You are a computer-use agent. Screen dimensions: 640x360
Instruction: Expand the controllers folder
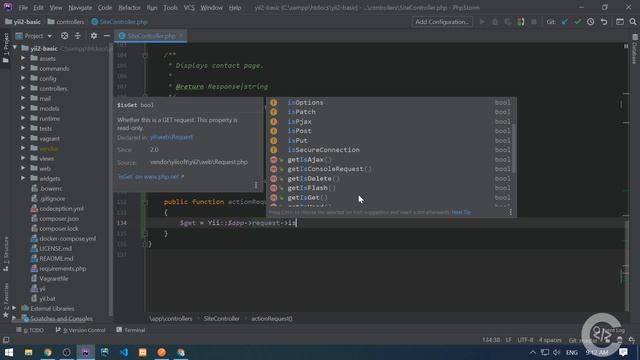(x=23, y=88)
